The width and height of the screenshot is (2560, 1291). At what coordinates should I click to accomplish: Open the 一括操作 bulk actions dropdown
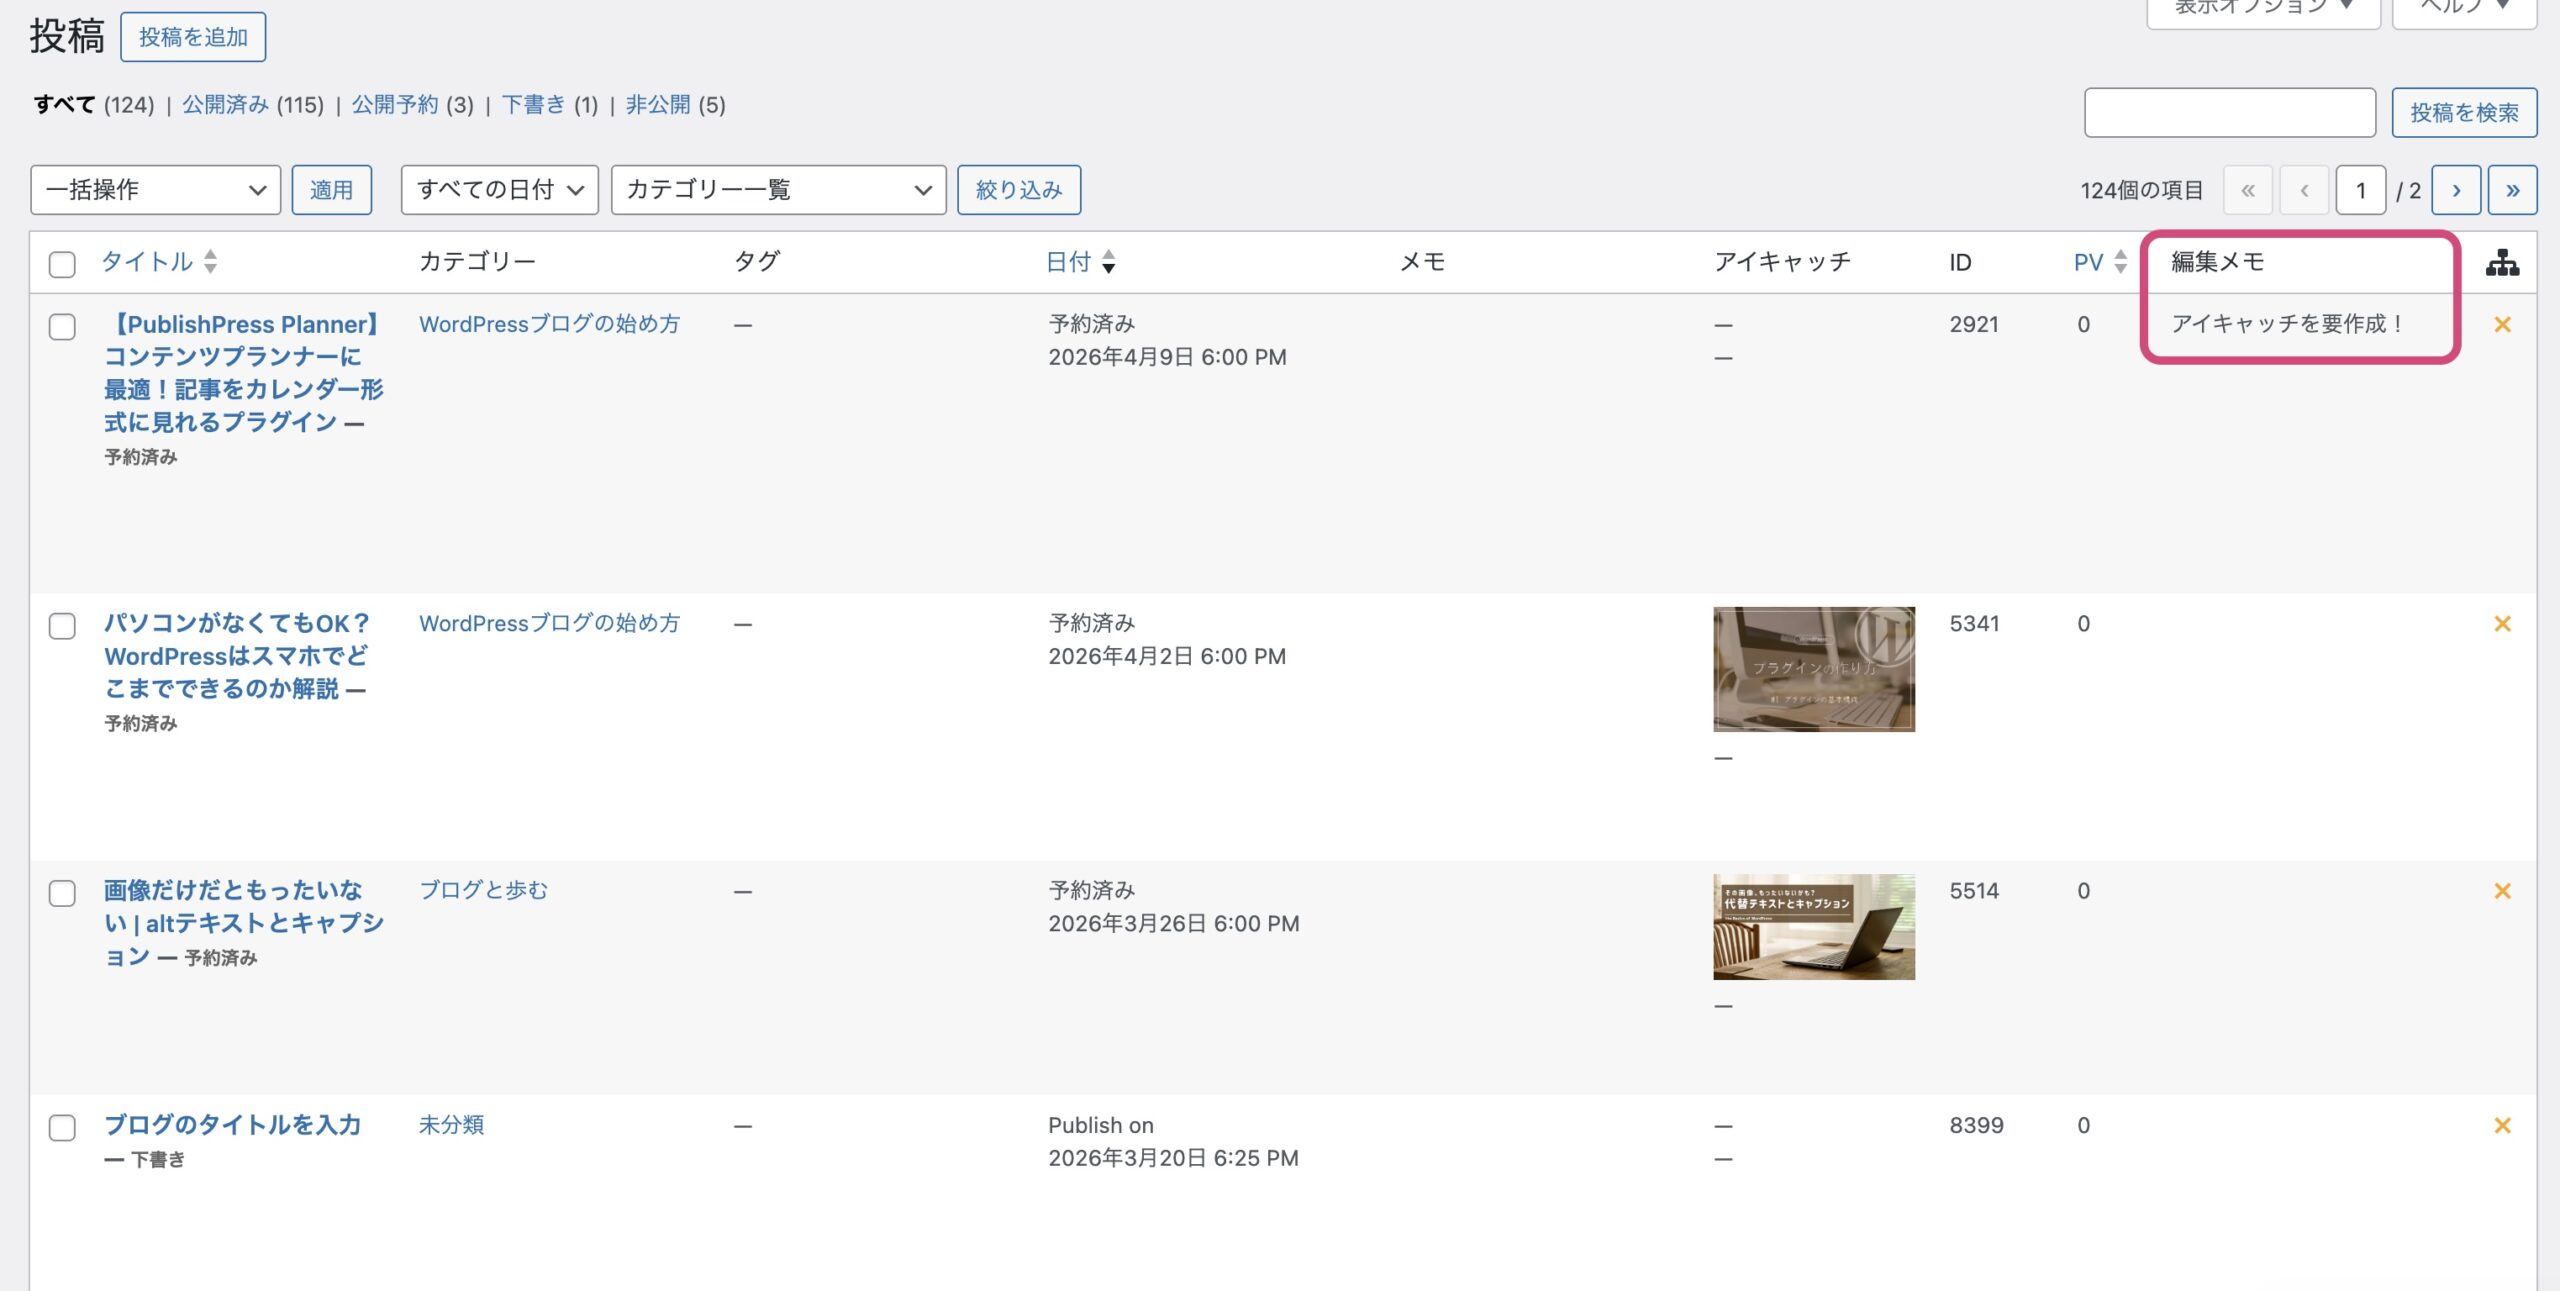click(155, 190)
